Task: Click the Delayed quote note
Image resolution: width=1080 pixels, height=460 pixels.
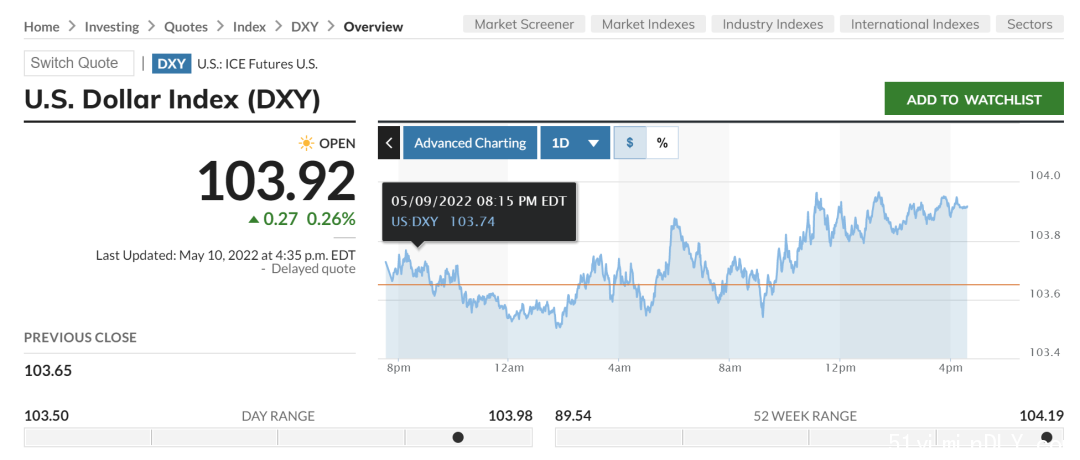Action: (309, 269)
